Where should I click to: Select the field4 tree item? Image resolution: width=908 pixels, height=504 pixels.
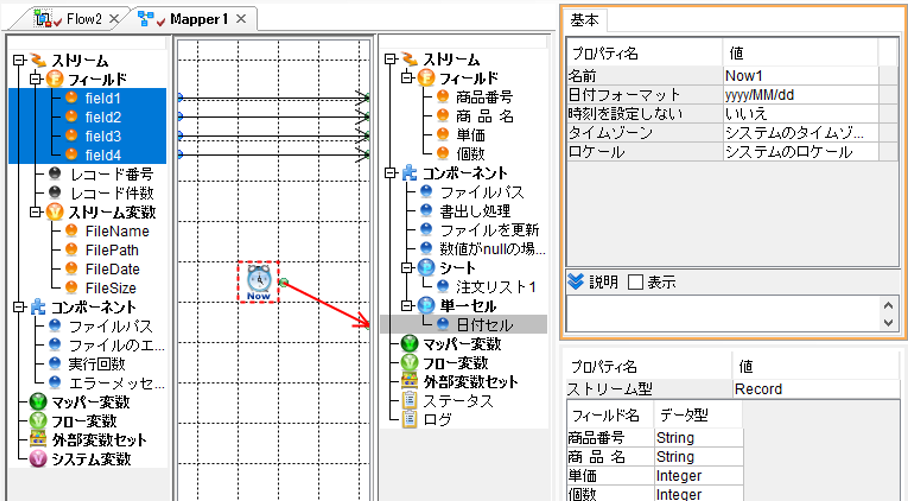pos(103,155)
